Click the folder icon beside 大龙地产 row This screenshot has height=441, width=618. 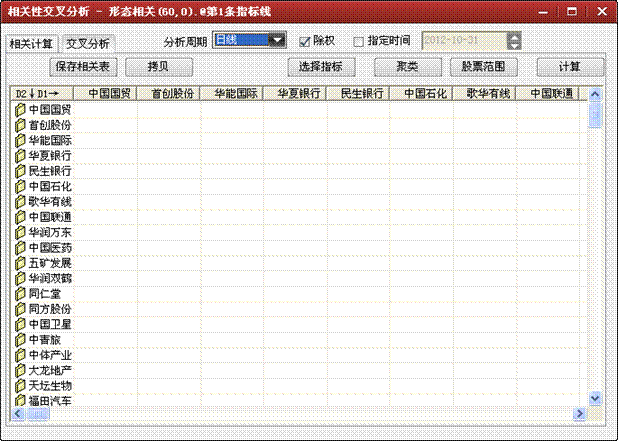click(x=20, y=370)
